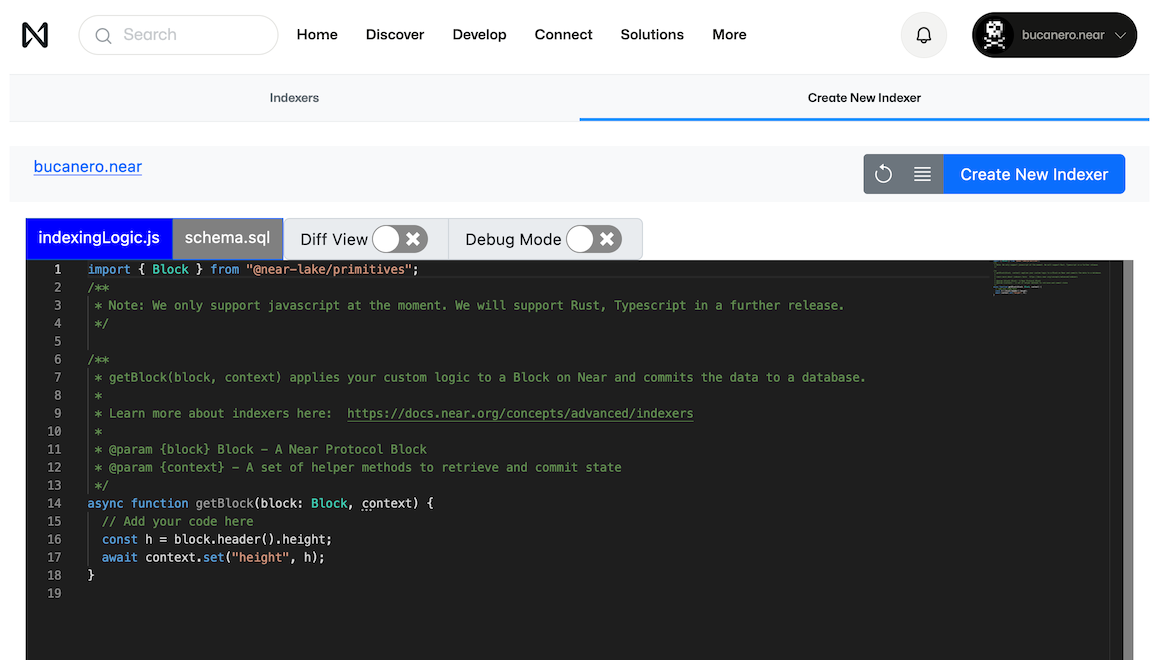This screenshot has height=660, width=1166.
Task: Click the code minimap preview
Action: [x=1047, y=278]
